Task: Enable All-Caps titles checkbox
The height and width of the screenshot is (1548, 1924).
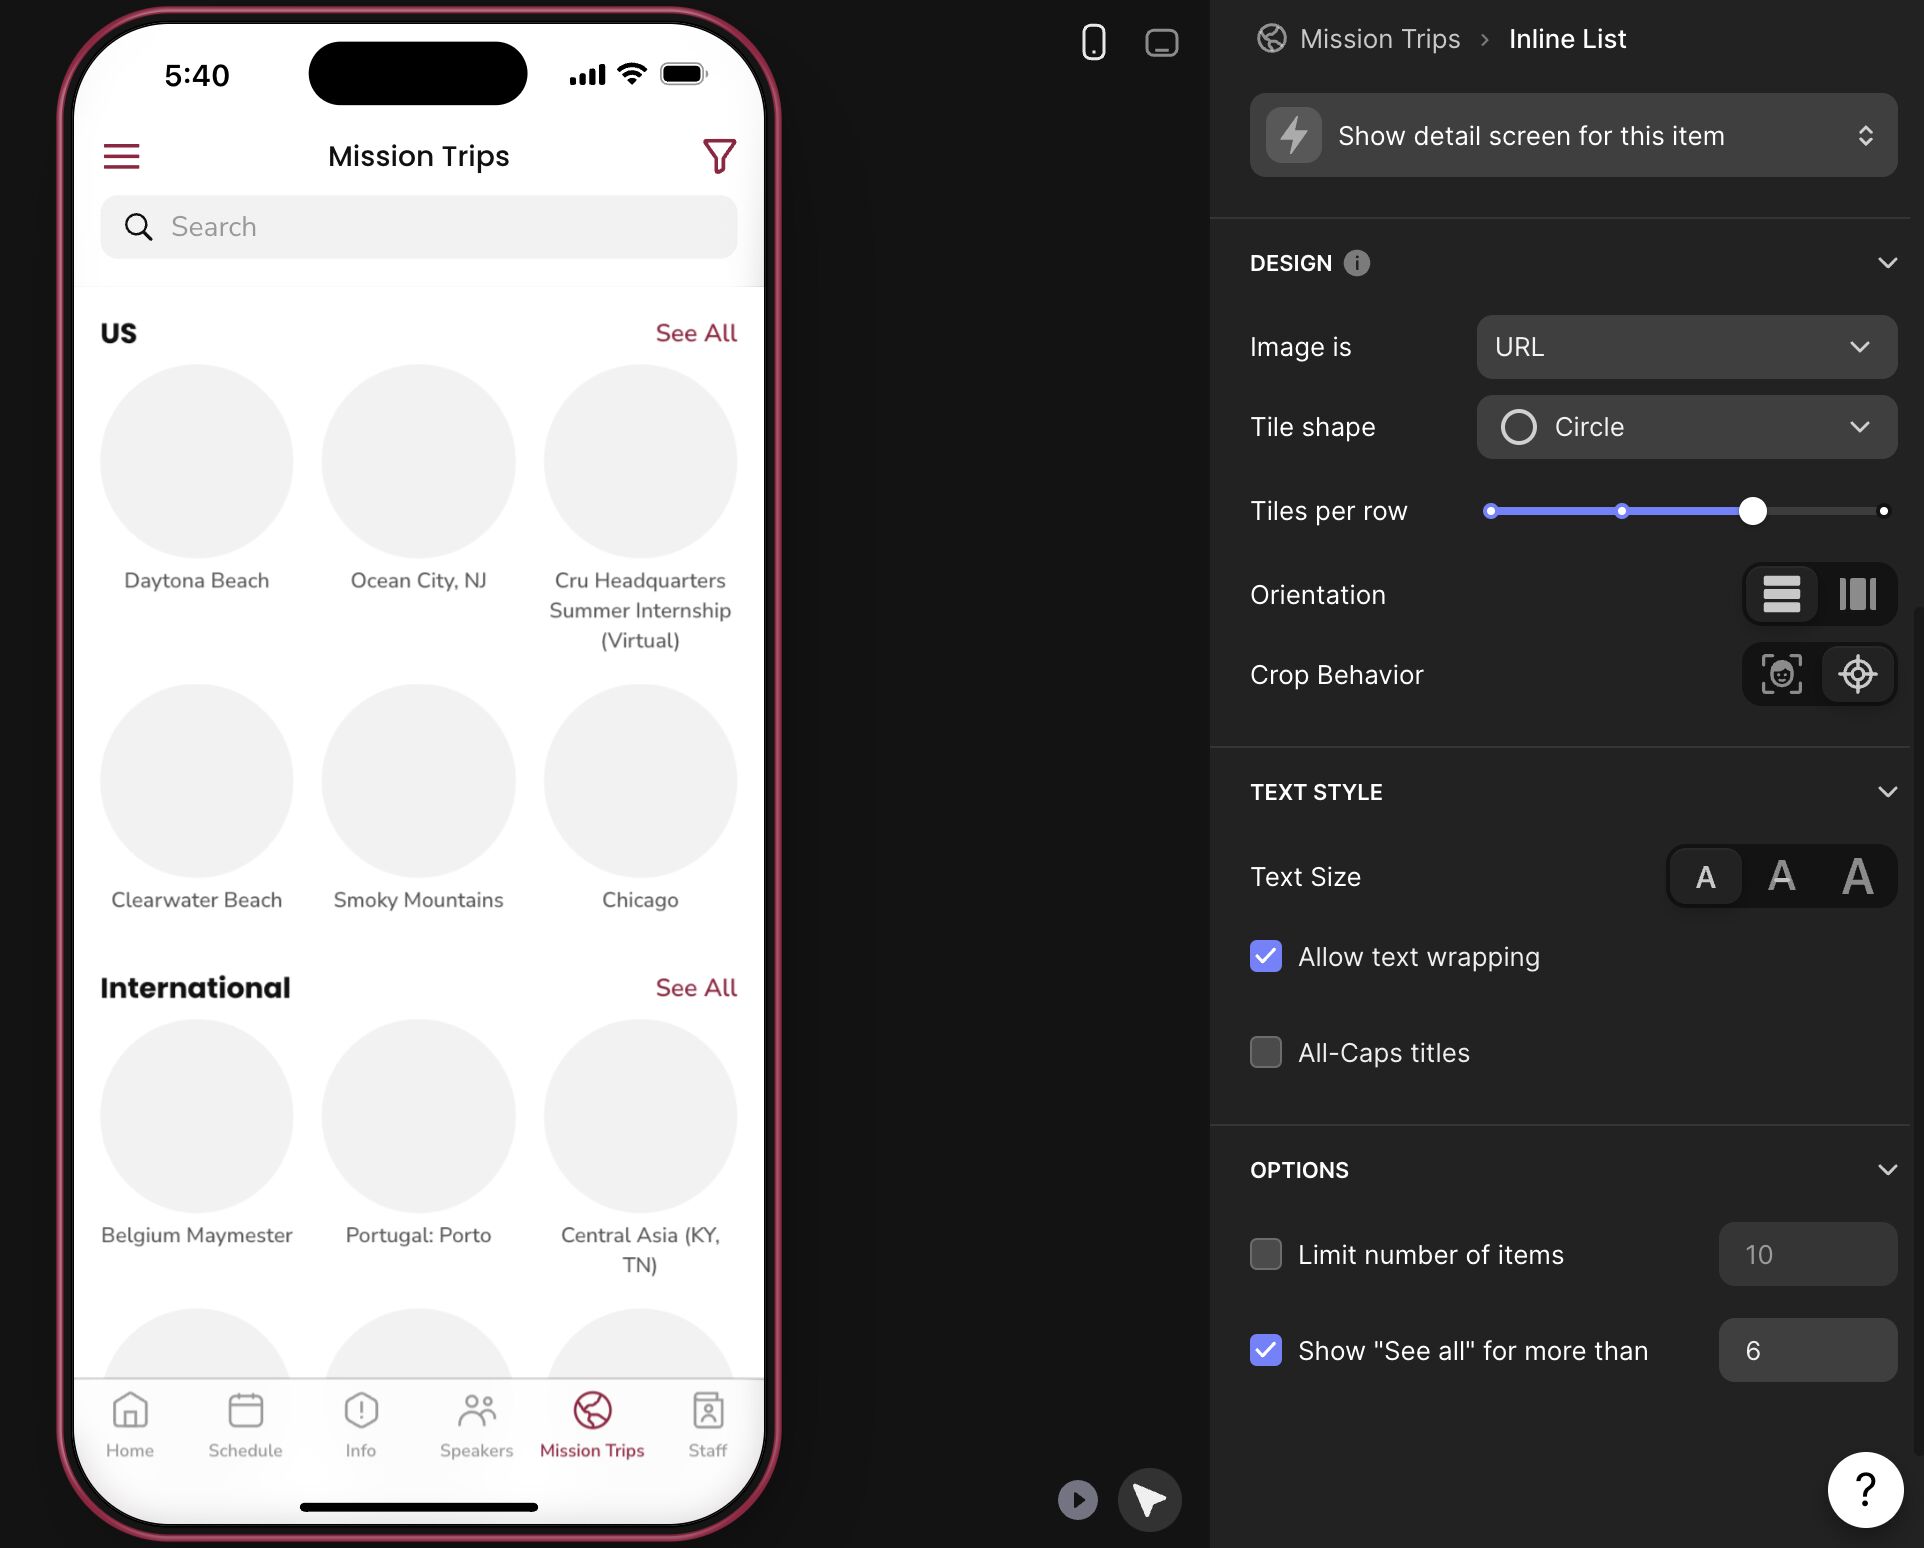Action: (x=1266, y=1052)
